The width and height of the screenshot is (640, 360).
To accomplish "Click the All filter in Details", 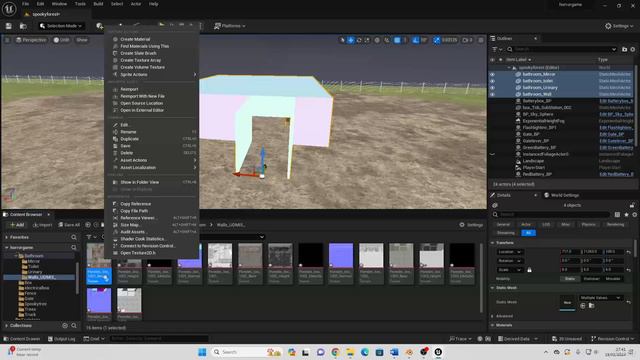I will pos(529,233).
